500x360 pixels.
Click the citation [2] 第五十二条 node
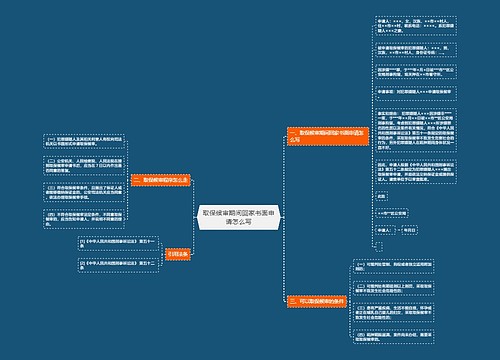(118, 265)
